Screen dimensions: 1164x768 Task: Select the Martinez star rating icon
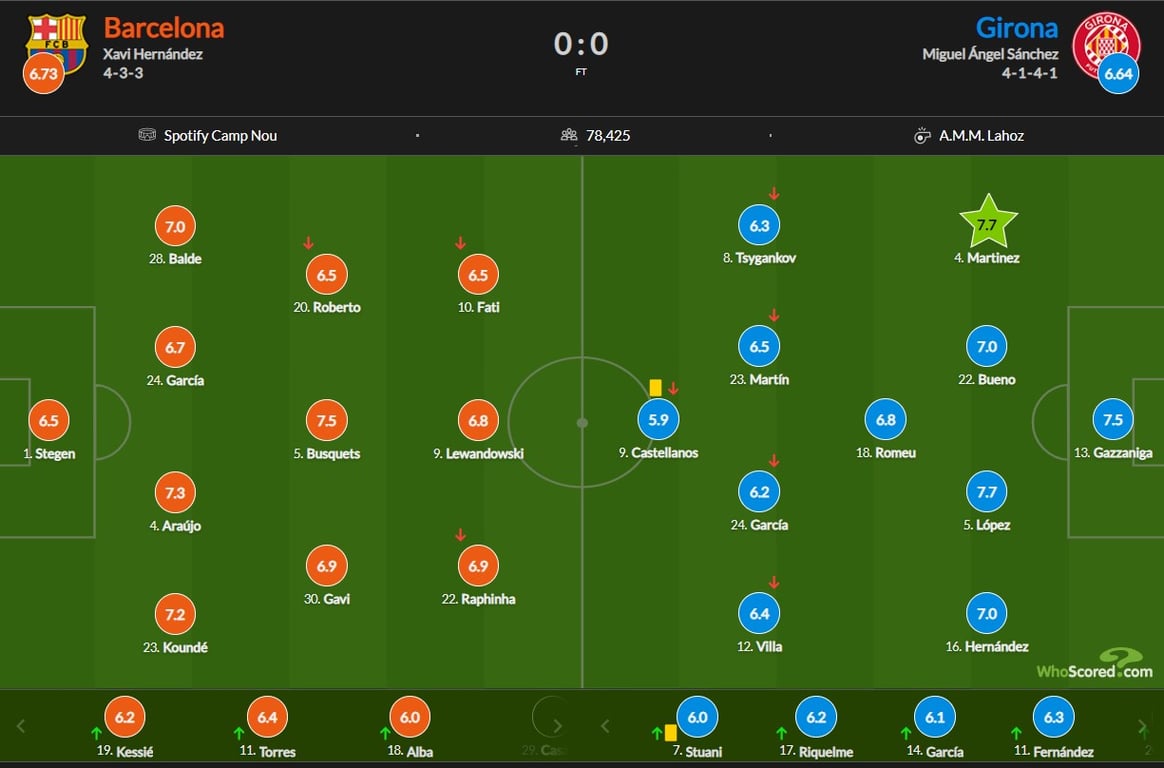tap(987, 222)
